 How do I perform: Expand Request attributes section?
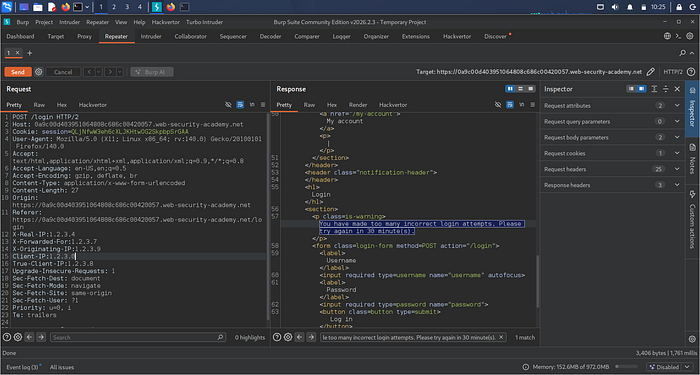click(x=677, y=106)
